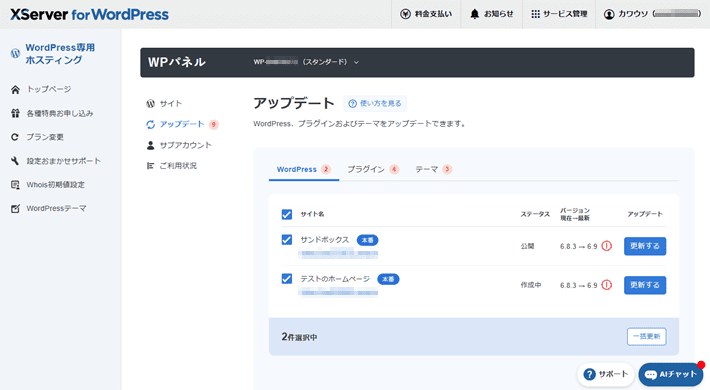Open ご利用状況 in the WP panel menu
Screen dimensions: 710x390
[x=178, y=166]
